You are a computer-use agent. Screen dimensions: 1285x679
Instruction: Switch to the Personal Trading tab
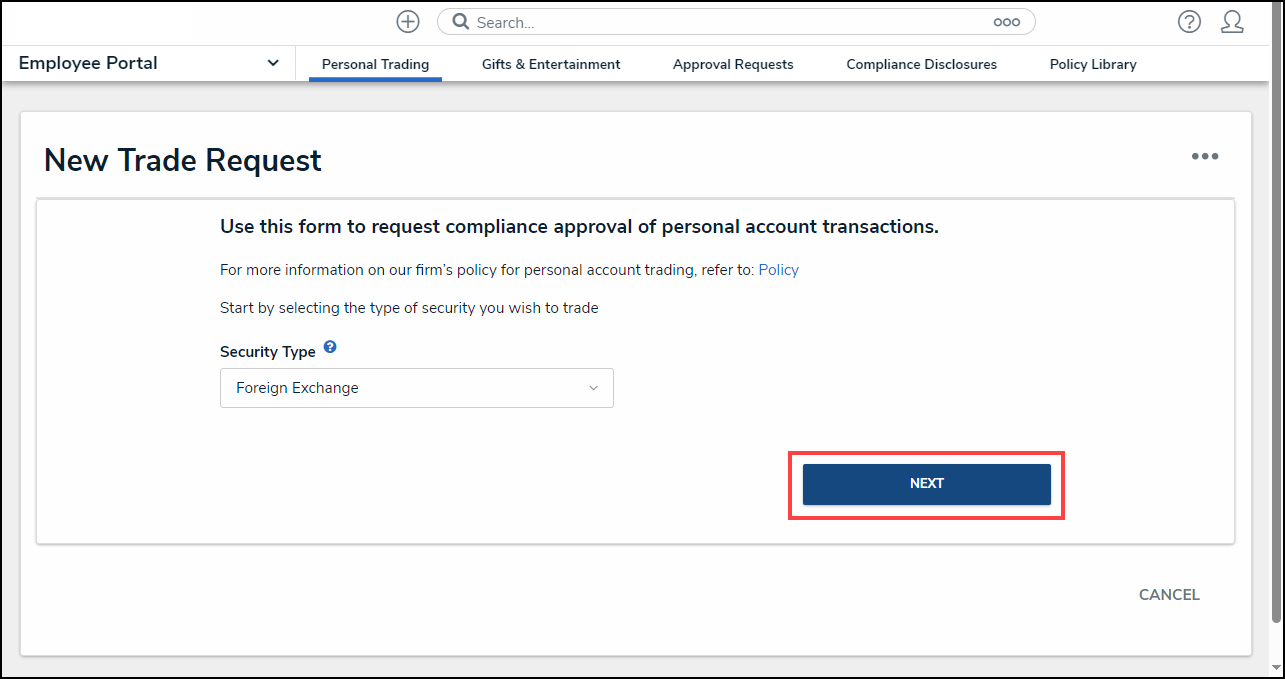(x=375, y=64)
